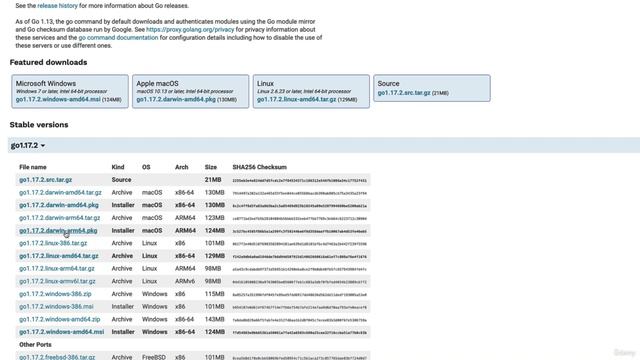Click 143MB size in windows-amd64.zip row

[x=215, y=319]
